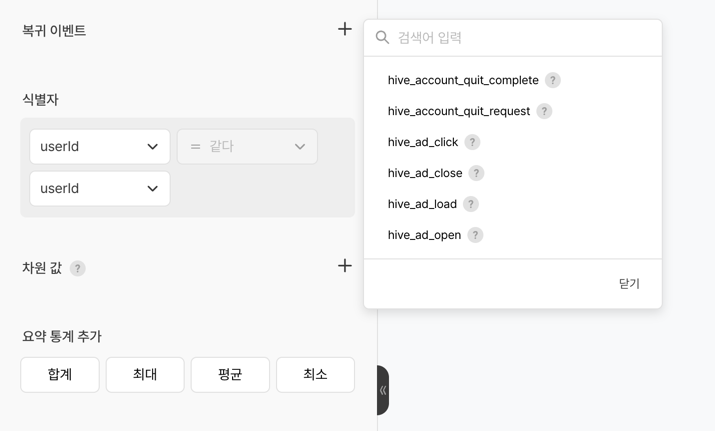Expand the '= 같다' operator dropdown
Image resolution: width=715 pixels, height=431 pixels.
247,146
